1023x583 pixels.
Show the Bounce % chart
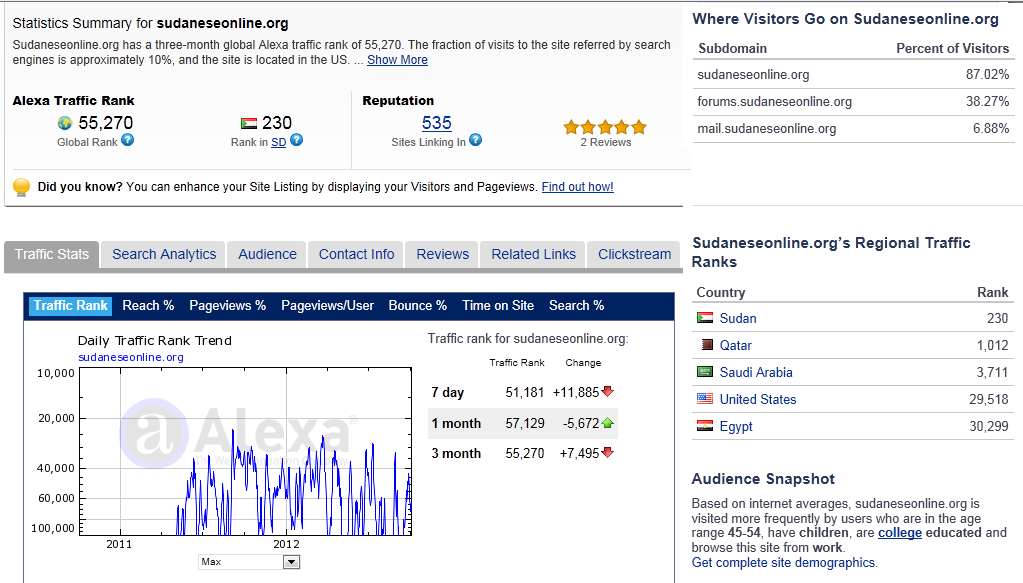click(x=417, y=306)
